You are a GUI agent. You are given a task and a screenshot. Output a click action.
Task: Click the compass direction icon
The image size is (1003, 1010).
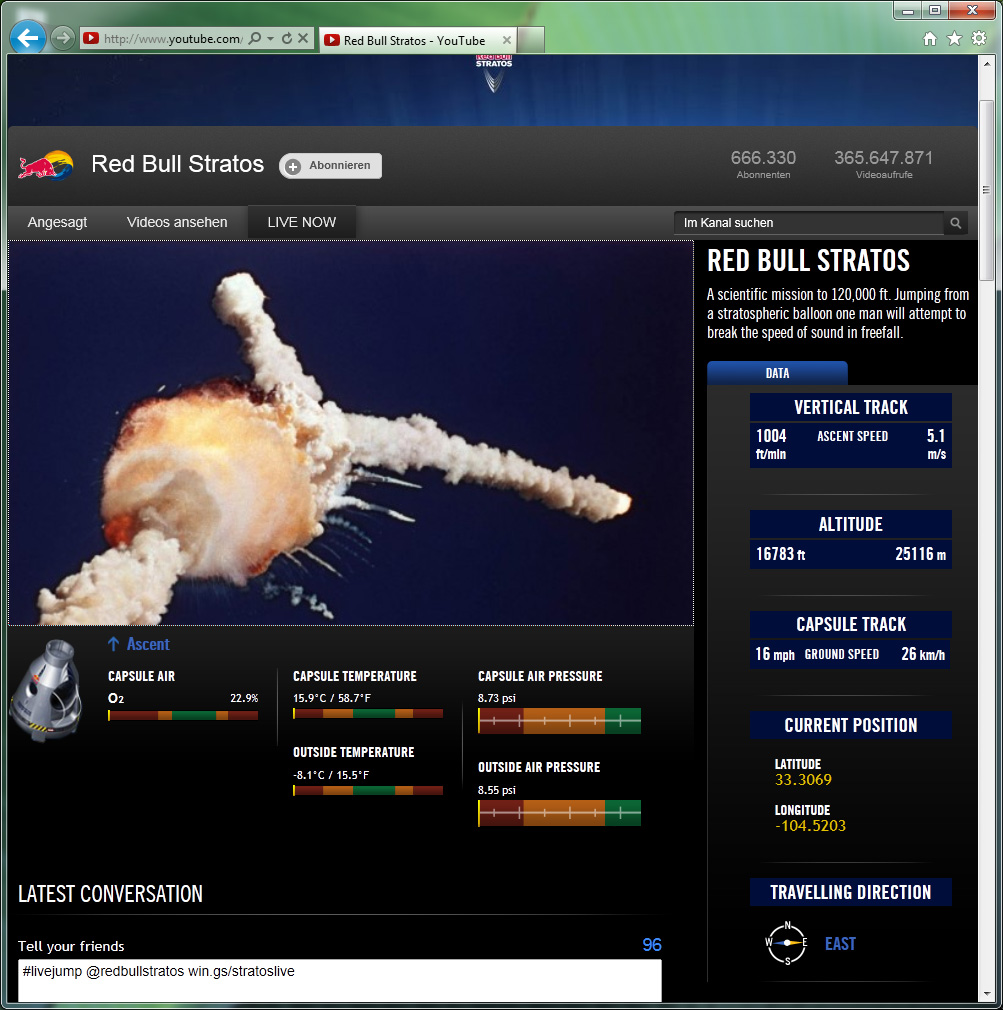click(x=786, y=943)
